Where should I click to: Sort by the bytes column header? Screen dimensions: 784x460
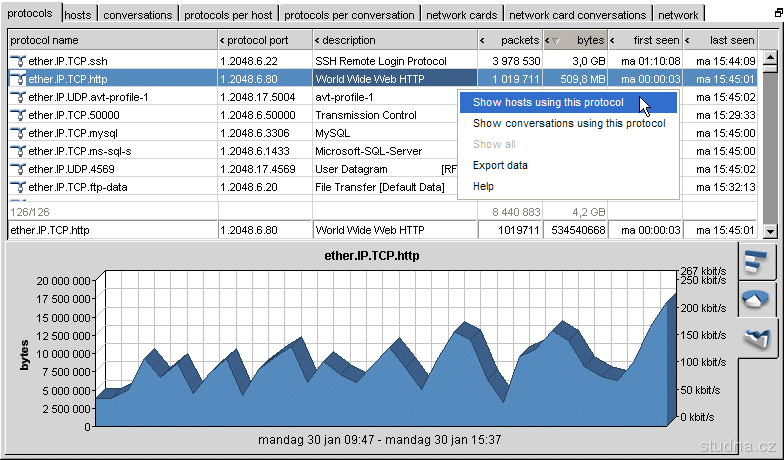(x=582, y=40)
